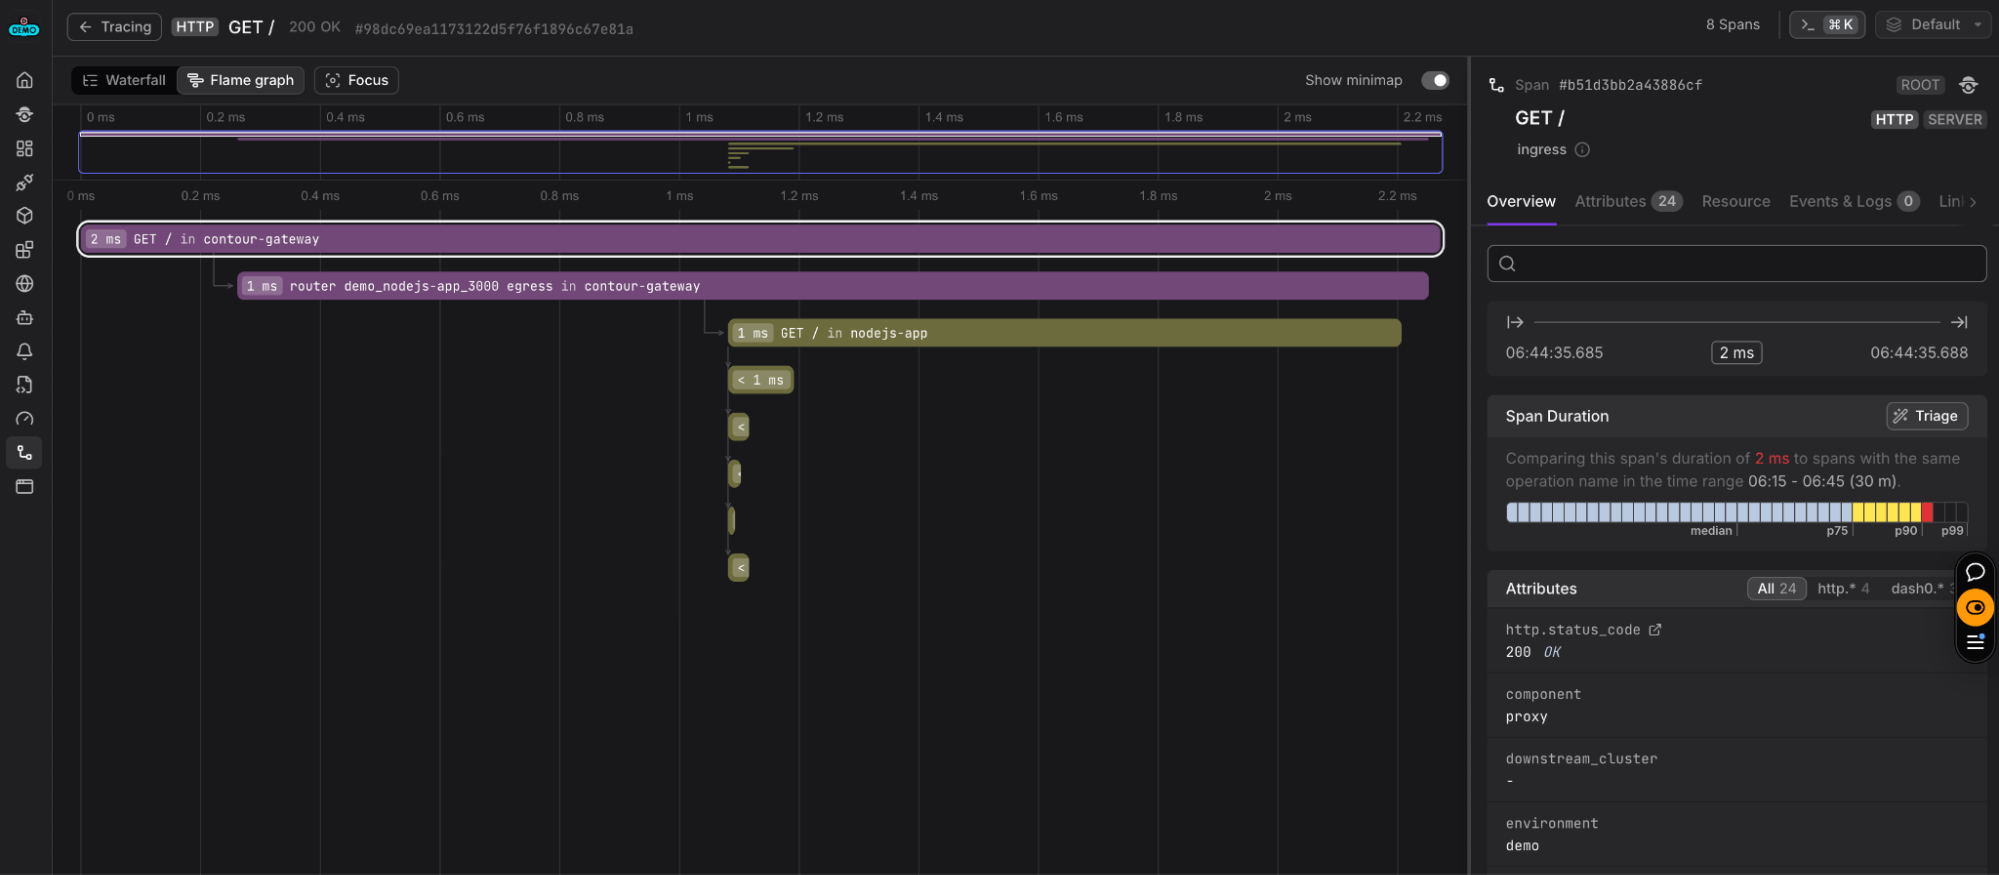Open the squares-plus icon in sidebar
The height and width of the screenshot is (875, 1999).
click(25, 250)
